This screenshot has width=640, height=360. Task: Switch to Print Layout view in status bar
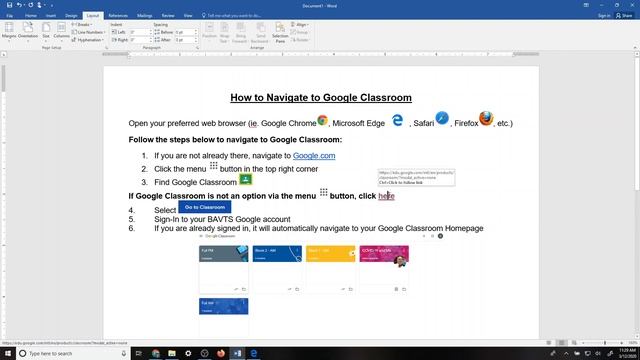coord(562,343)
